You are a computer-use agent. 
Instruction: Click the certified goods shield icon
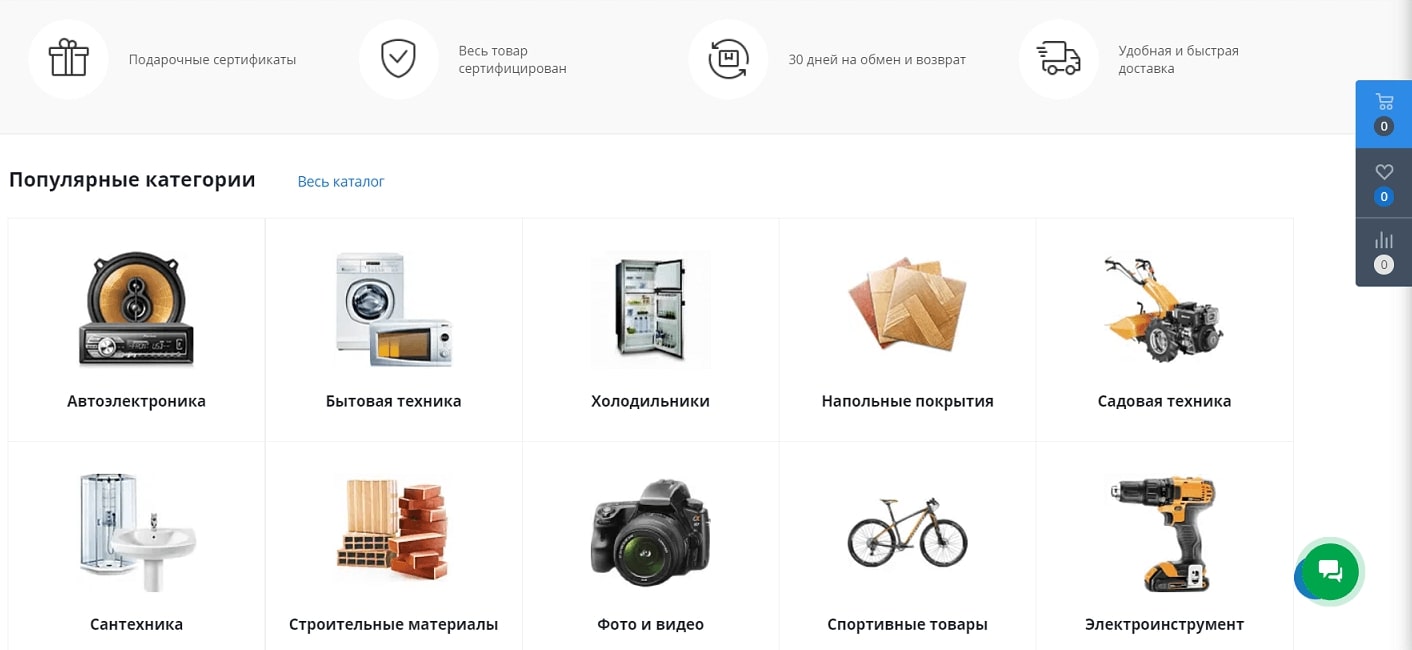click(x=398, y=59)
